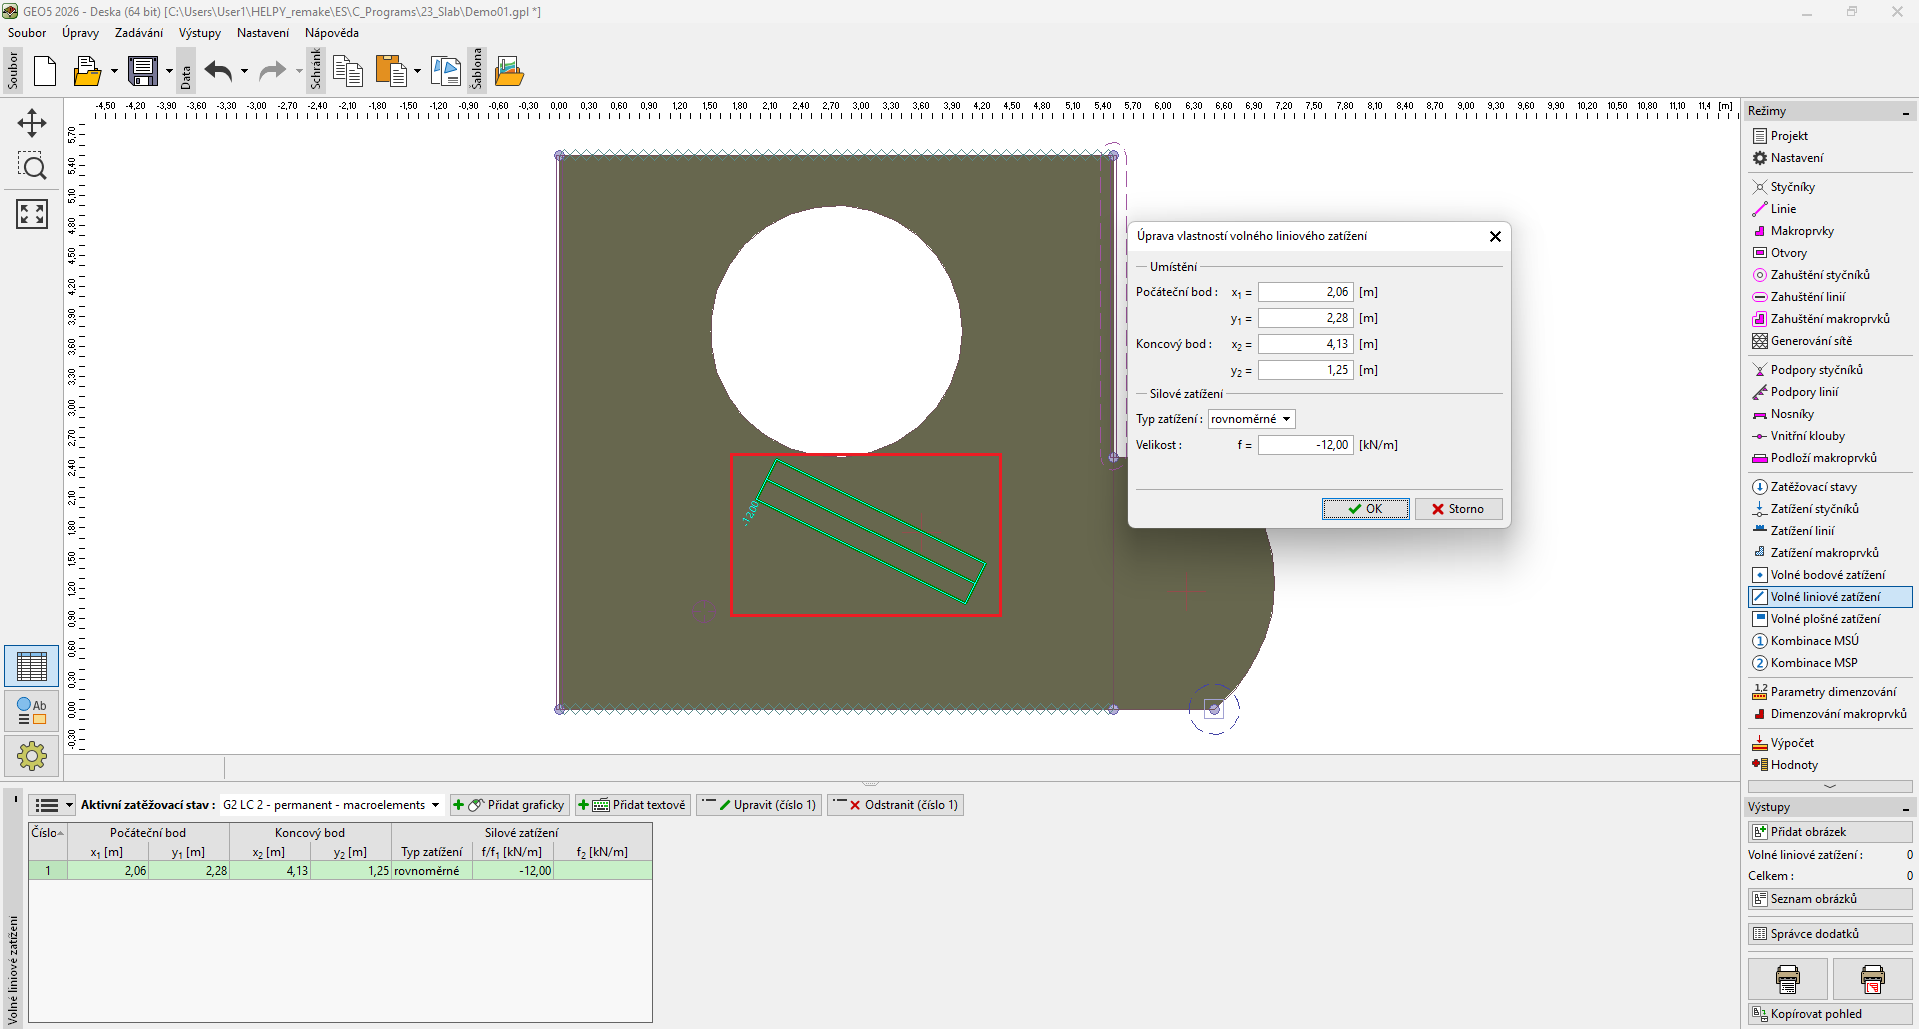Open the Typ zatížení dropdown
The height and width of the screenshot is (1029, 1919).
[x=1251, y=419]
